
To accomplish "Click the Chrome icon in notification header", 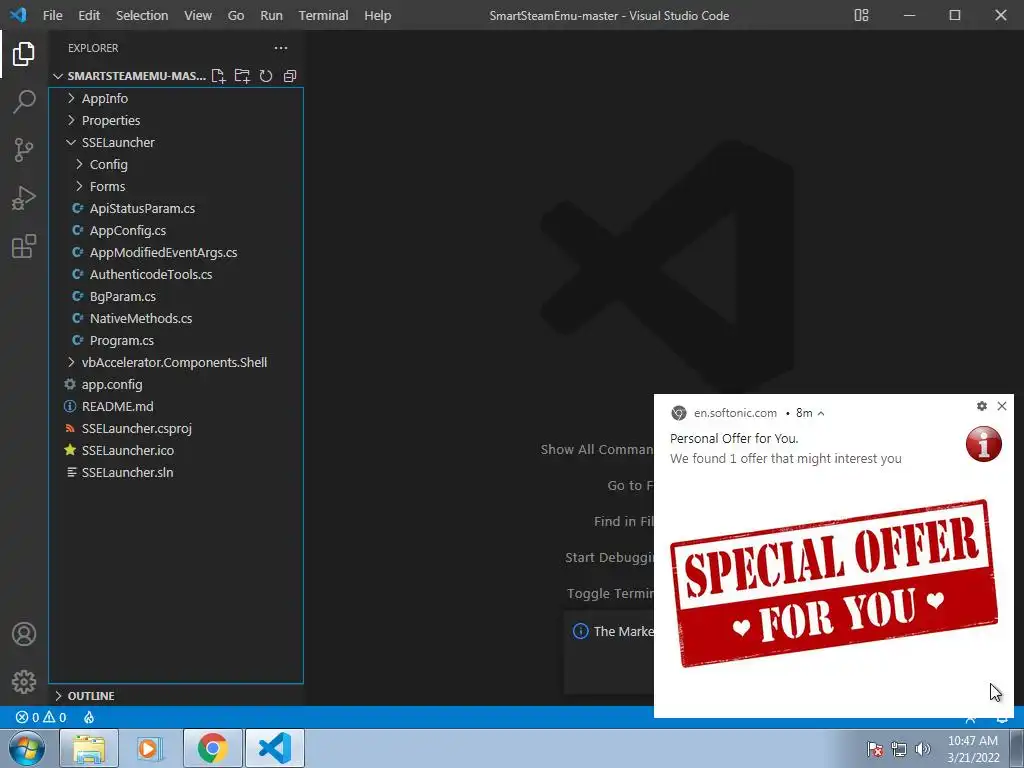I will click(x=679, y=413).
